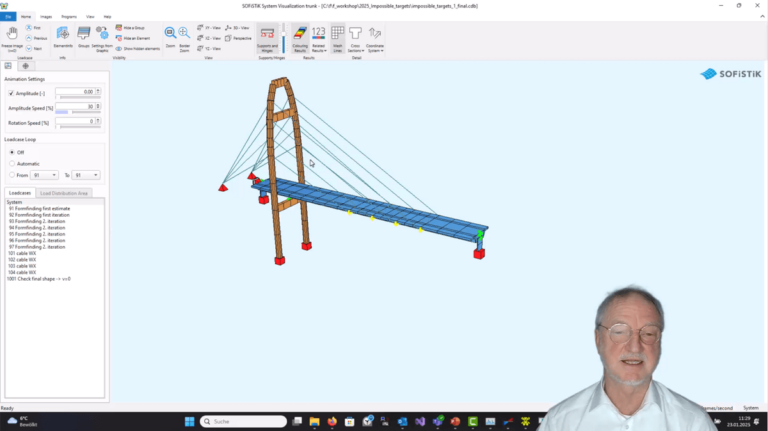
Task: Click the Rotation Speed stepper arrows
Action: click(x=98, y=121)
